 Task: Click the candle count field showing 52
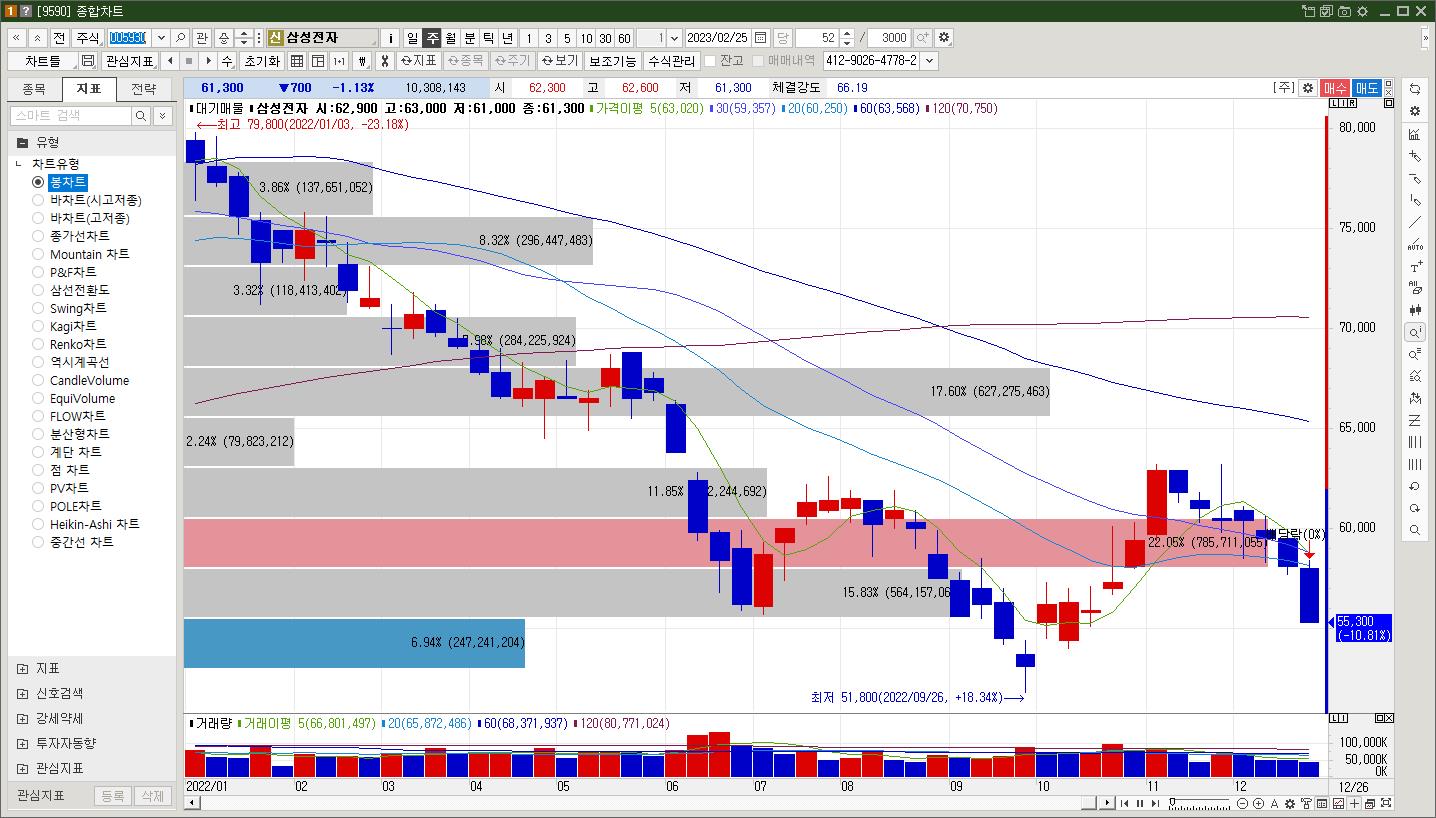pos(817,38)
